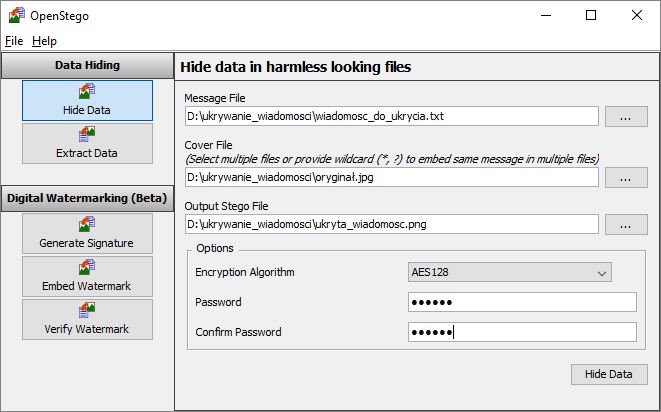Screen dimensions: 661x412
Task: Open the Extract Data sidebar icon
Action: [87, 135]
